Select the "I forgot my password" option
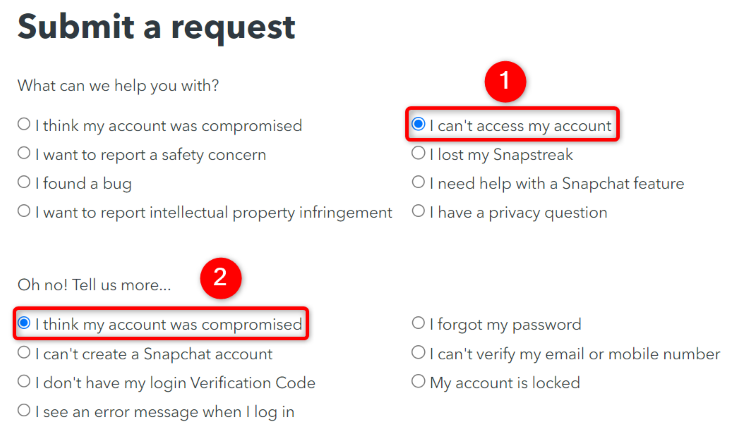 coord(419,324)
